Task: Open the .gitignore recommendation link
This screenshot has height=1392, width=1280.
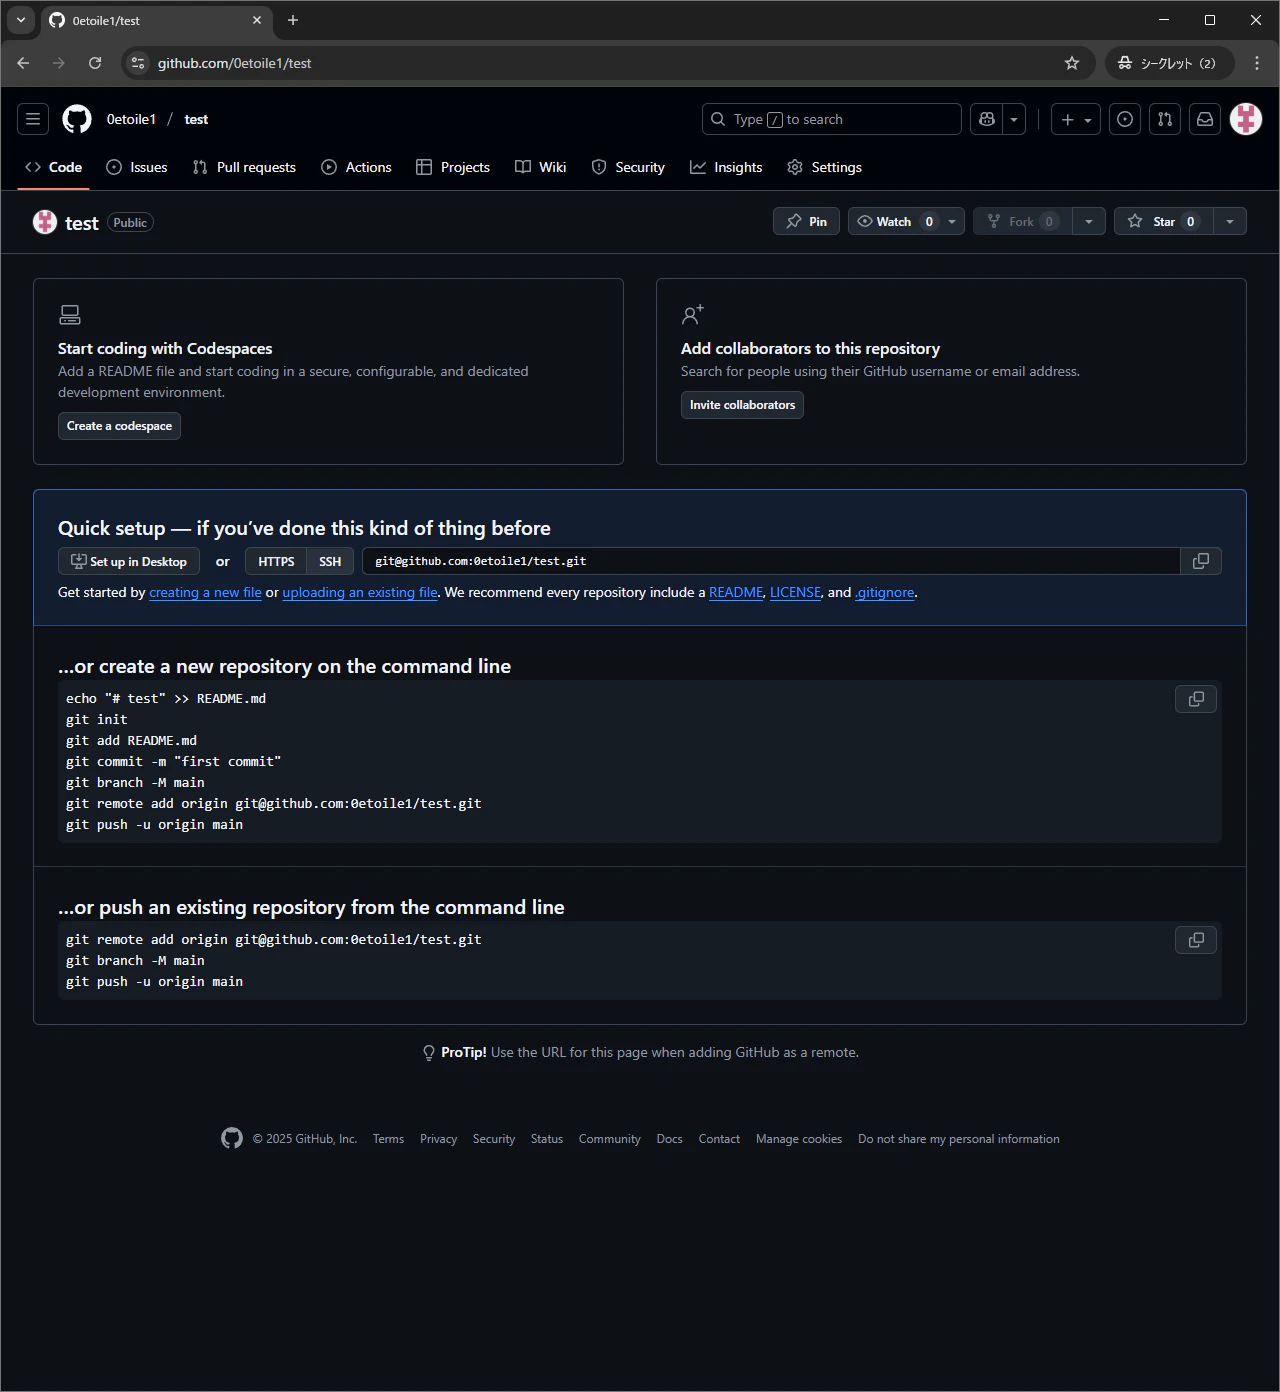Action: [x=885, y=592]
